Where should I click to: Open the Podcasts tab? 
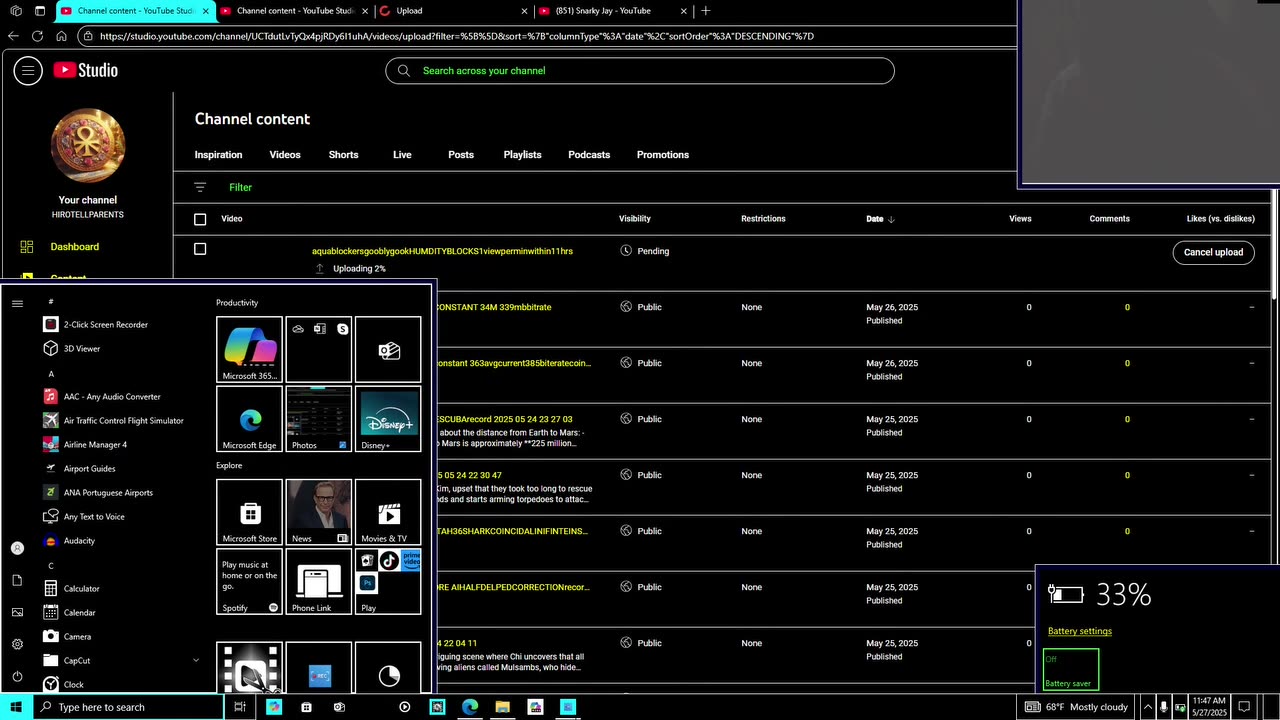point(589,155)
